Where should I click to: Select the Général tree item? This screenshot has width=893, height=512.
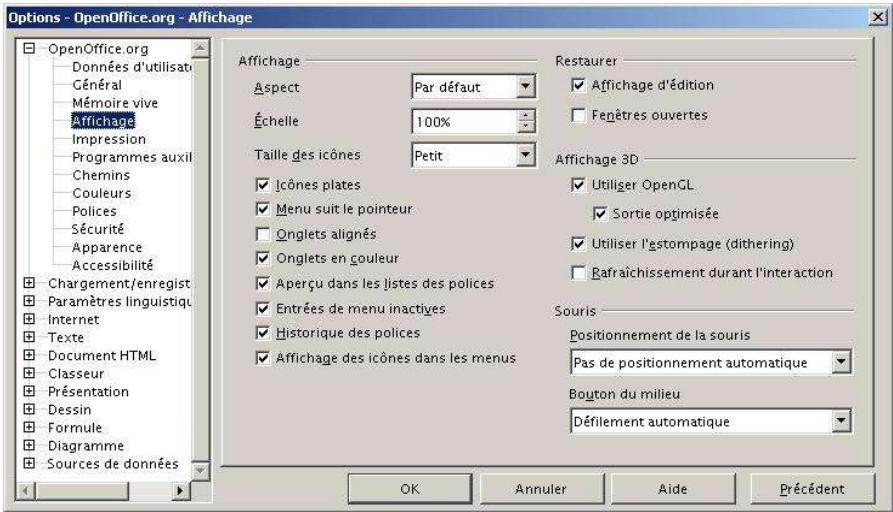pyautogui.click(x=97, y=85)
